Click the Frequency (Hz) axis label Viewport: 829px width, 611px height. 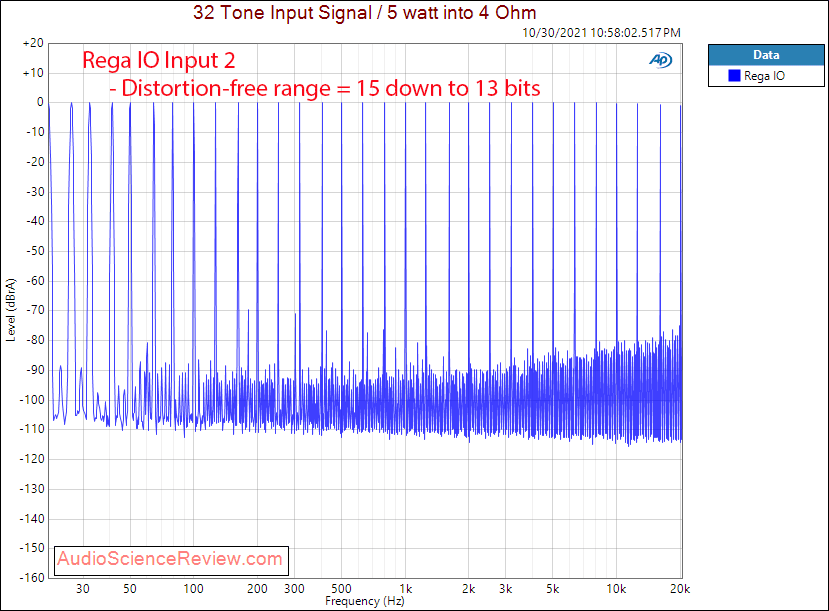click(365, 601)
